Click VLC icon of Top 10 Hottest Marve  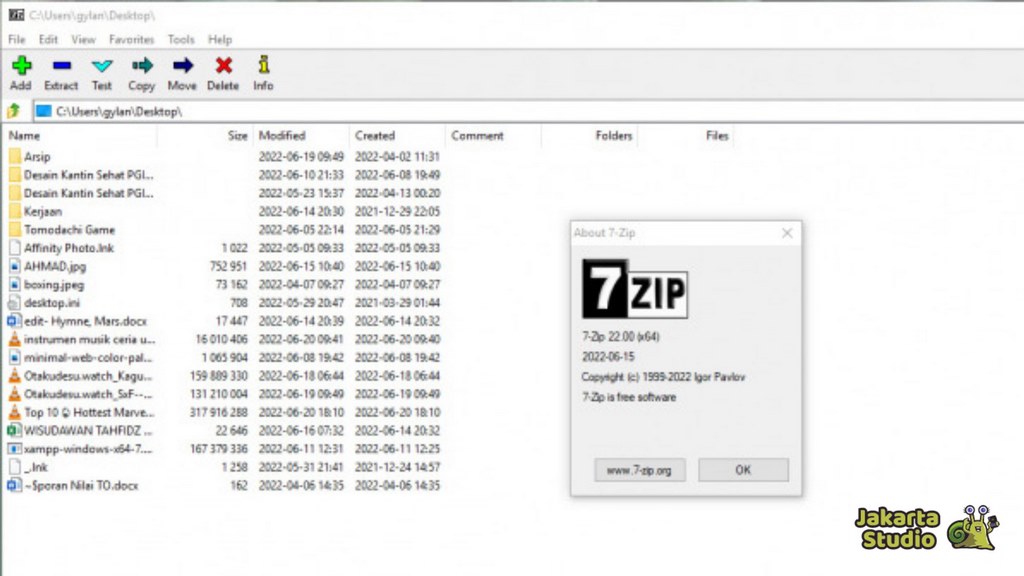(14, 413)
